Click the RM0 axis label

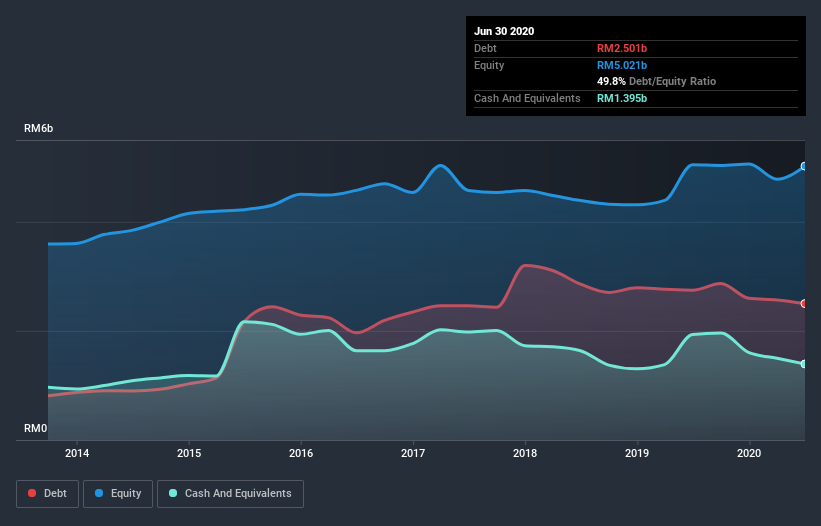click(36, 428)
